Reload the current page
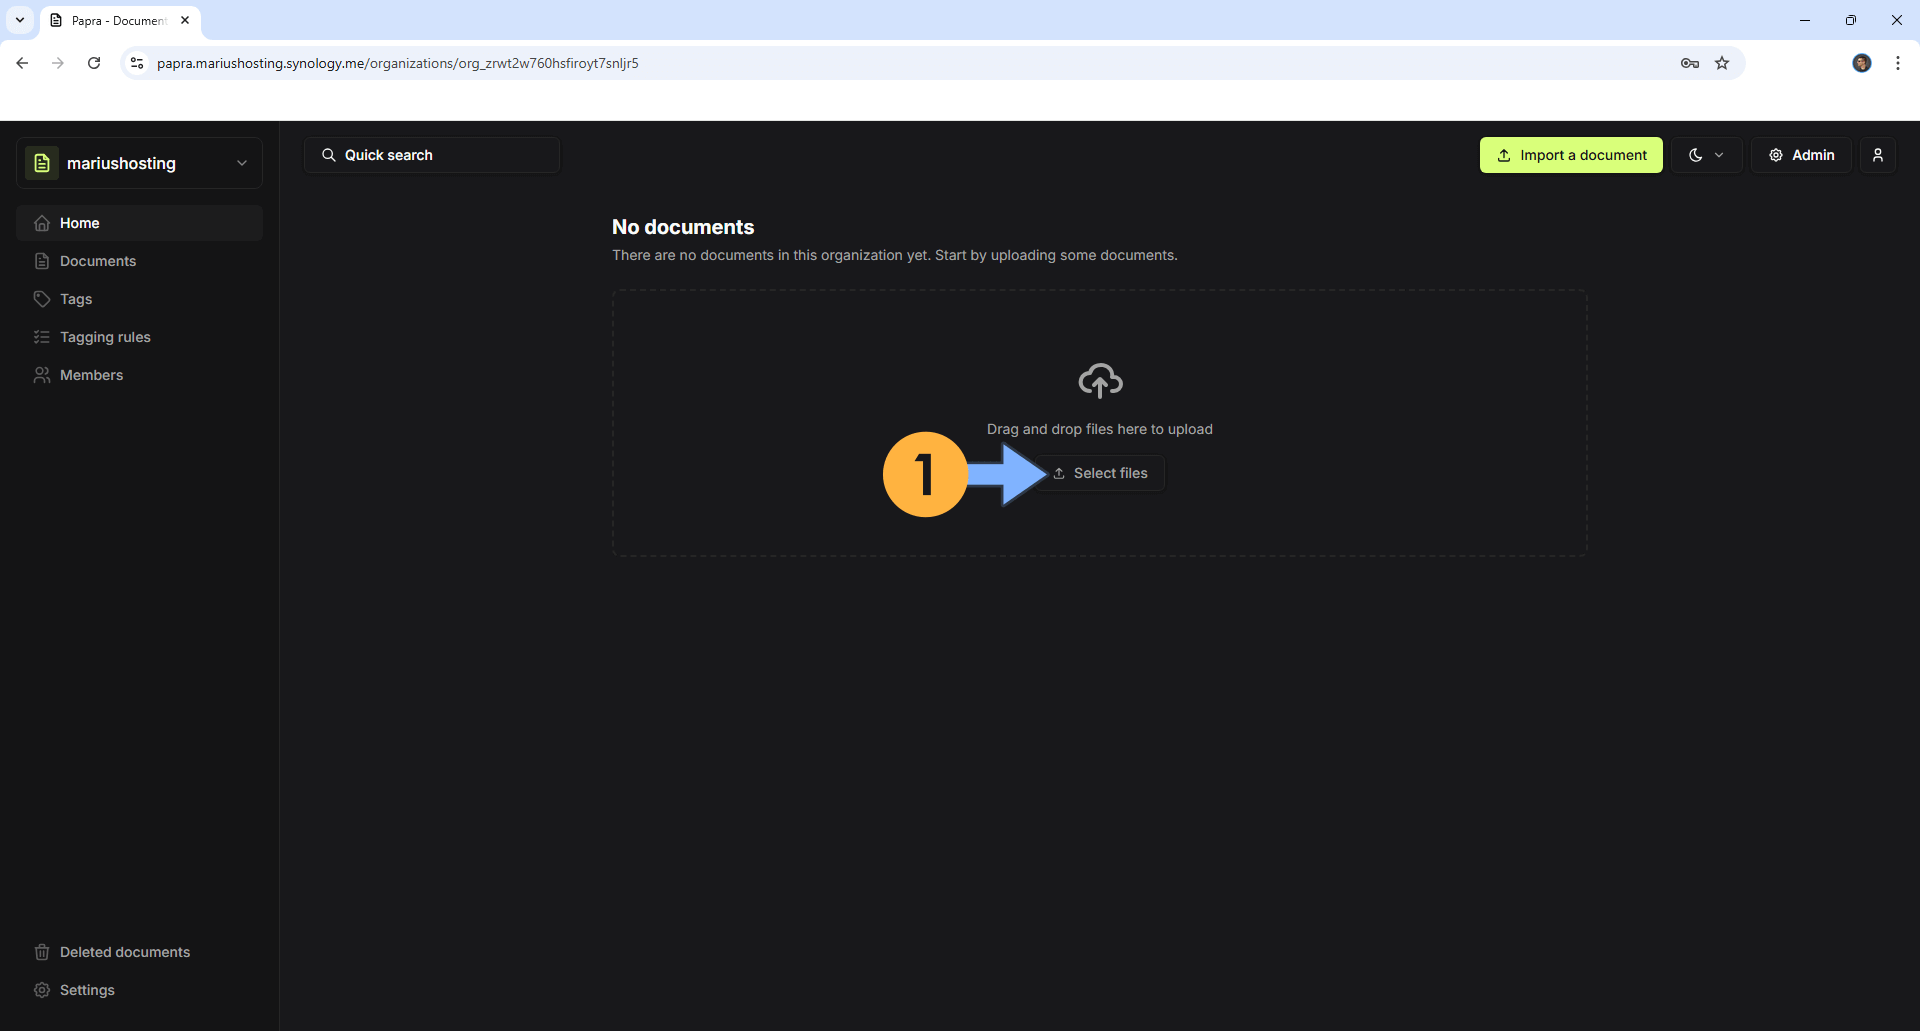Screen dimensions: 1920x1031 [x=94, y=63]
